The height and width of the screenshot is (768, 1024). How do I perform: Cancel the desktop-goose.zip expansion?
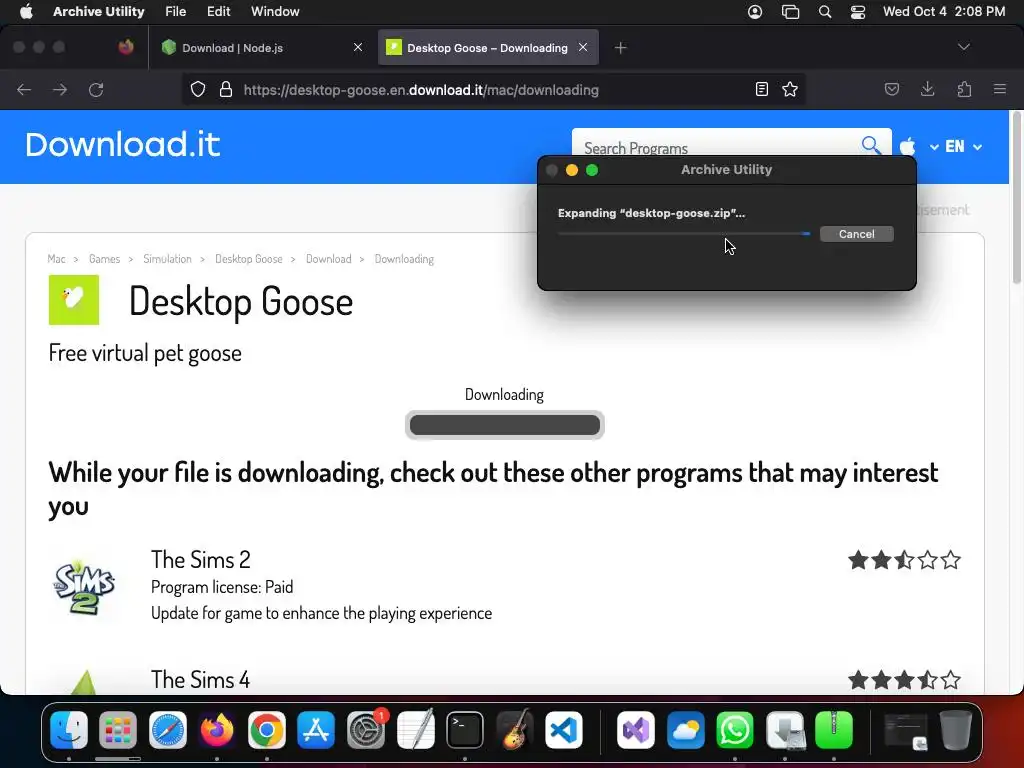coord(856,234)
